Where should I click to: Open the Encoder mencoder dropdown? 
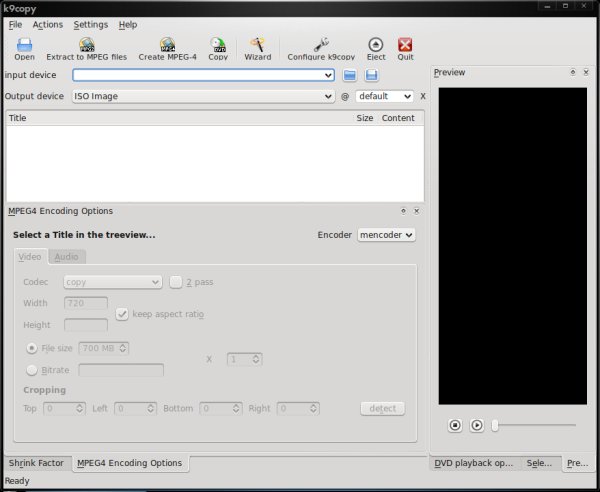[x=386, y=235]
